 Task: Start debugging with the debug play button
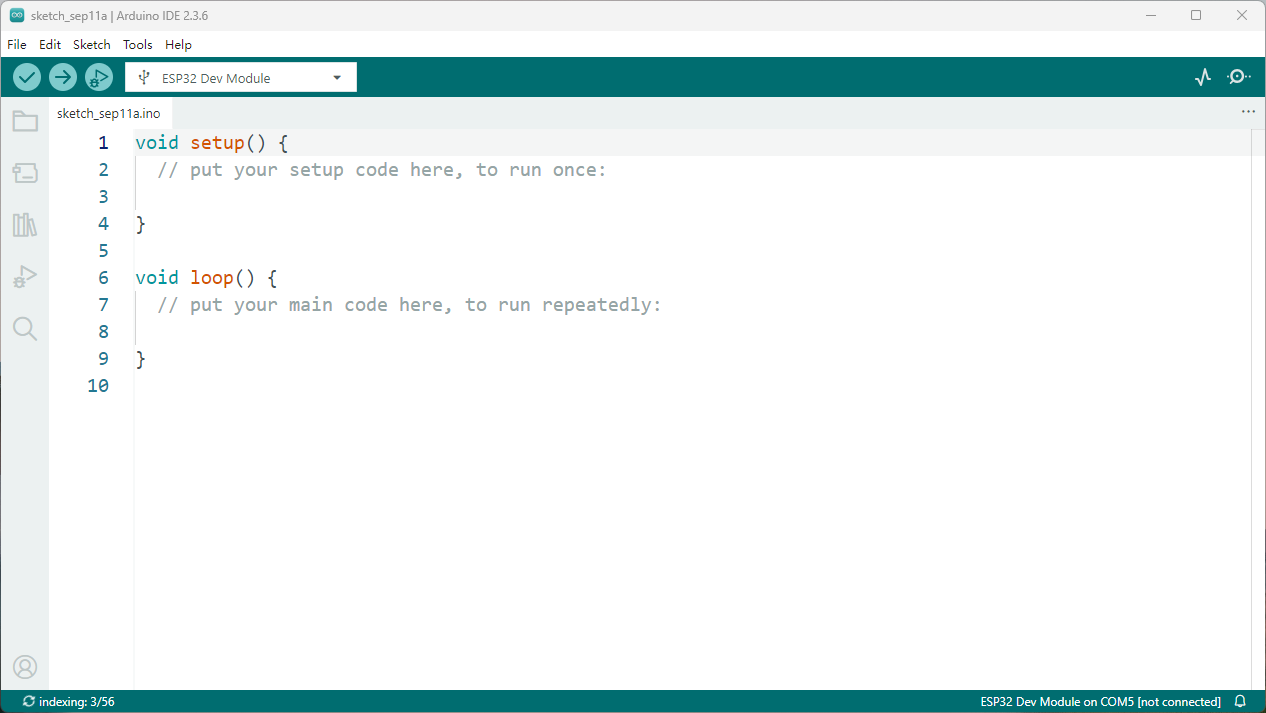(99, 77)
